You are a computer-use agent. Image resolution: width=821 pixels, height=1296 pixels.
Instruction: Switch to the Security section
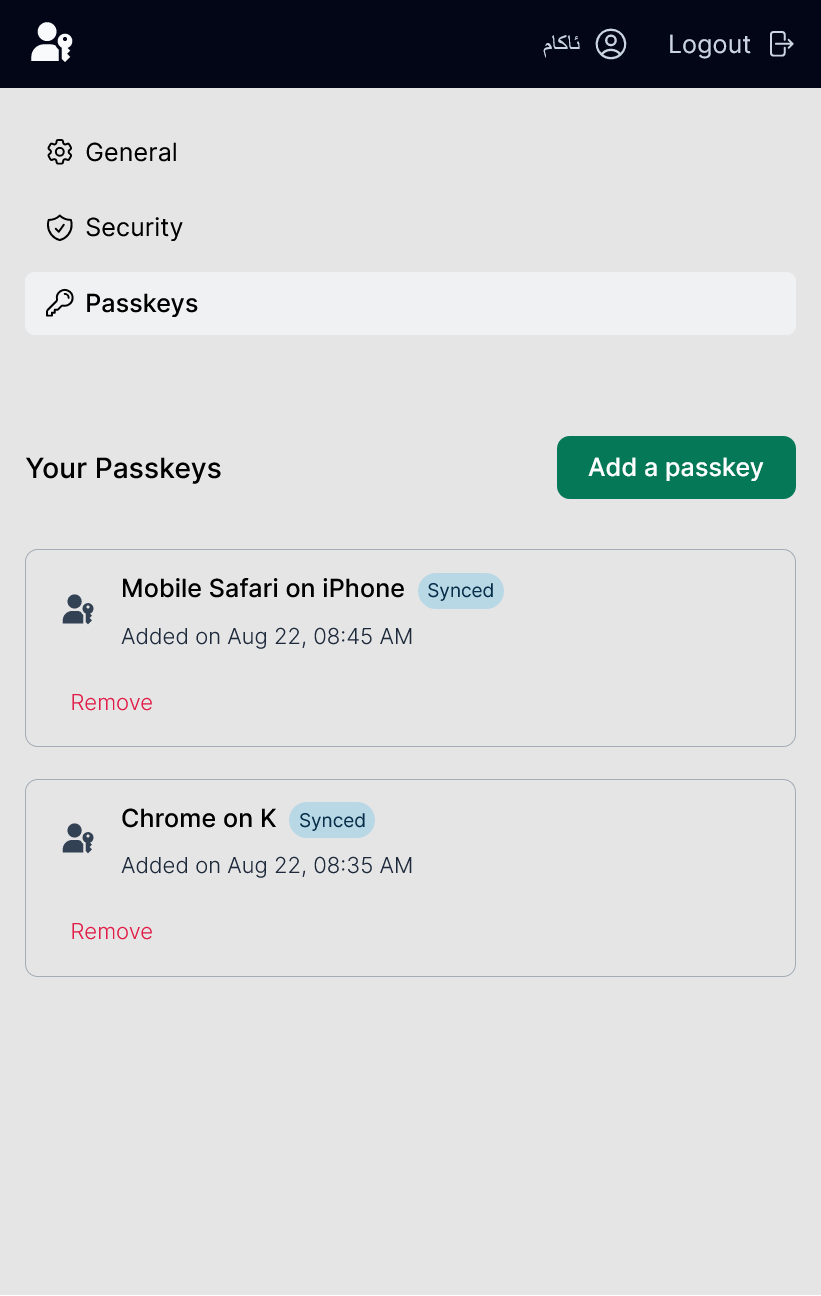point(134,227)
